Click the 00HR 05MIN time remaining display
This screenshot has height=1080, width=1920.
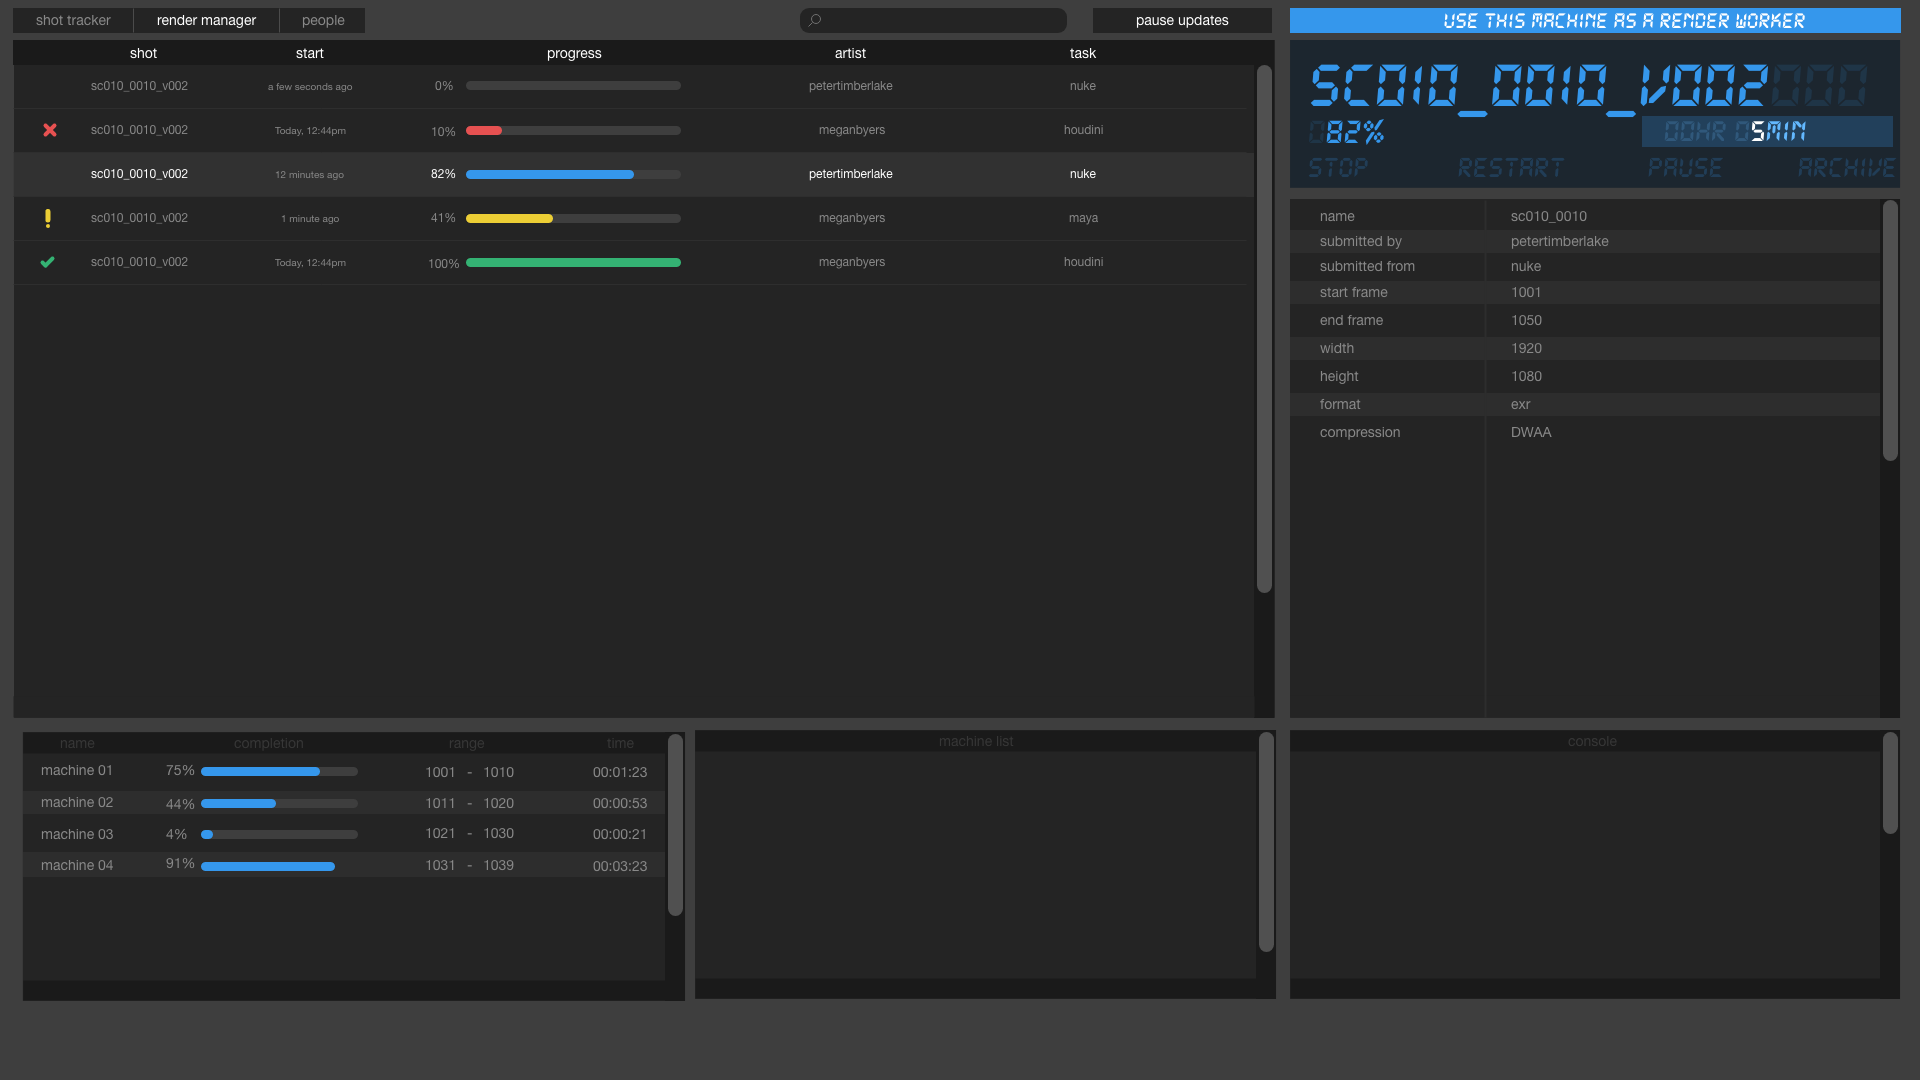(x=1766, y=131)
